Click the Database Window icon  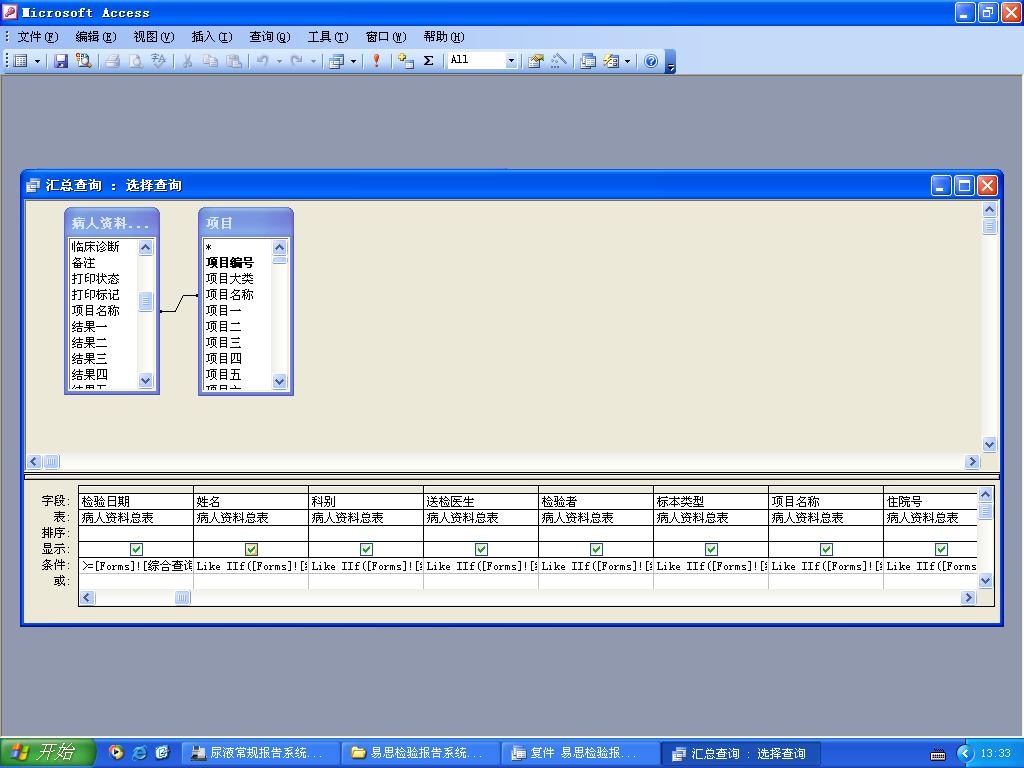[x=588, y=61]
